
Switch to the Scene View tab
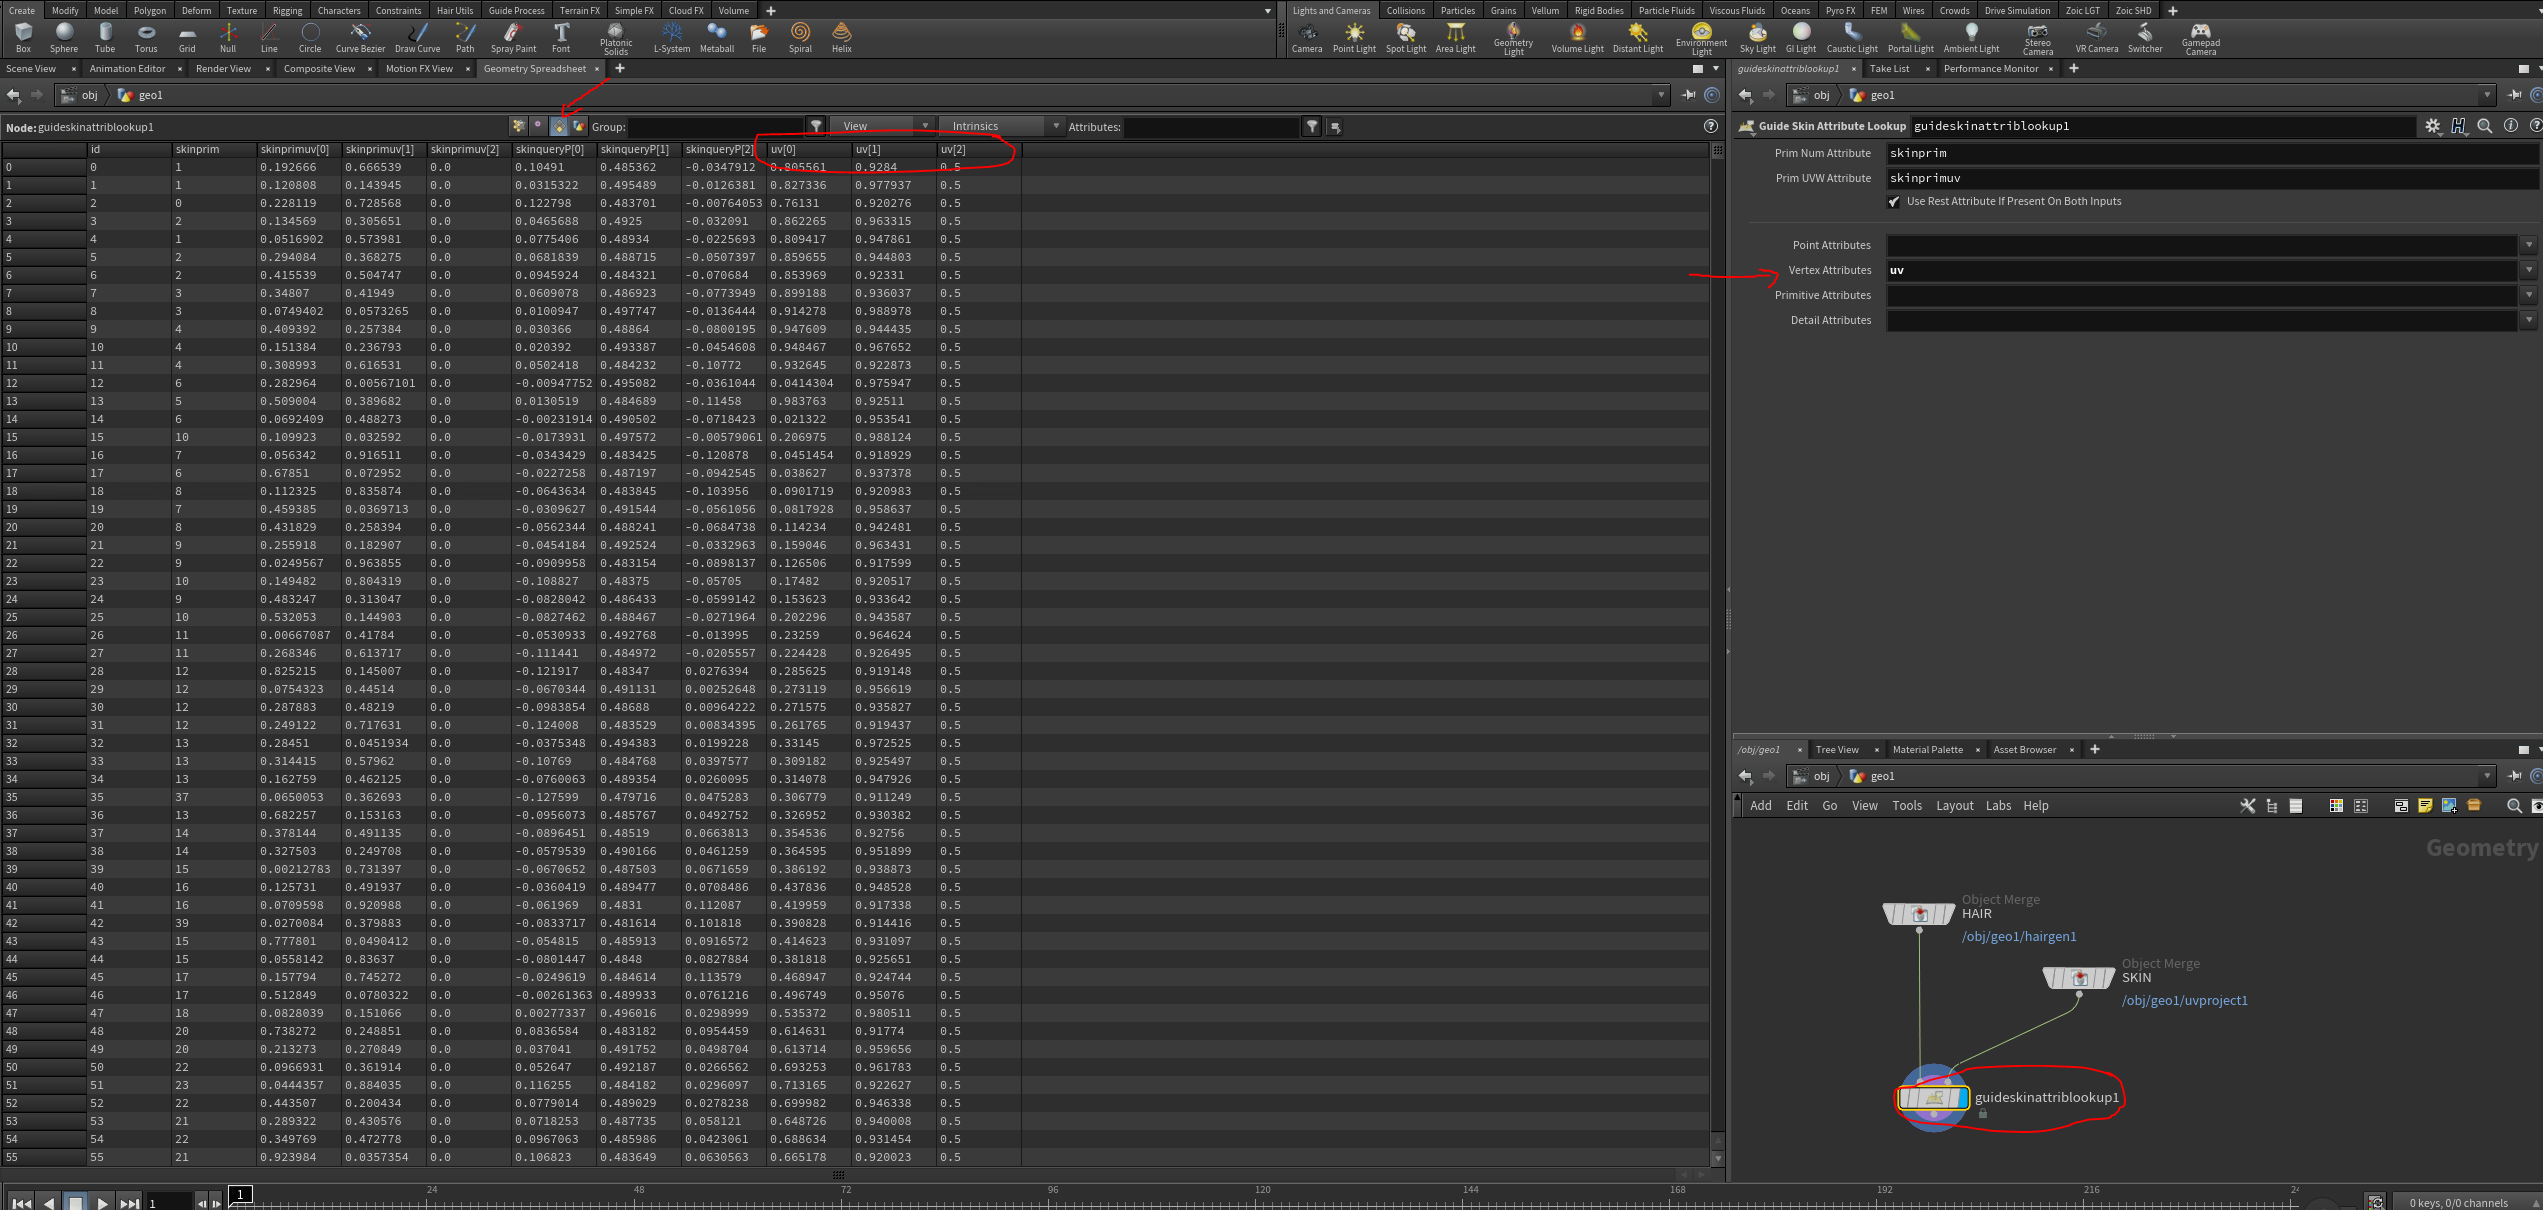pos(31,69)
